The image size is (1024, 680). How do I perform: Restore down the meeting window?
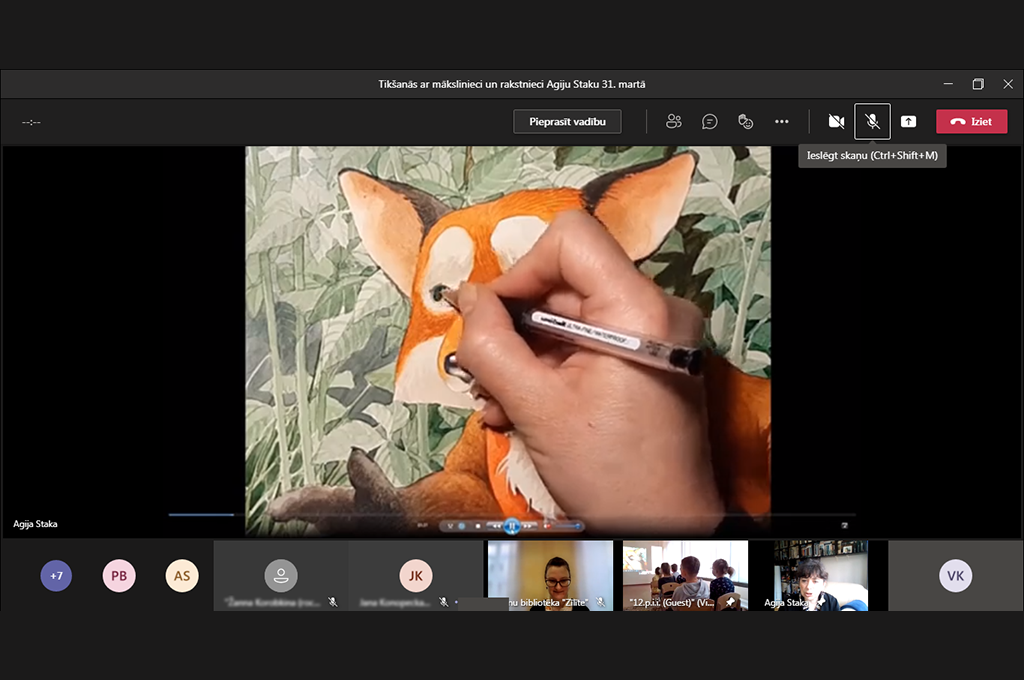[978, 84]
